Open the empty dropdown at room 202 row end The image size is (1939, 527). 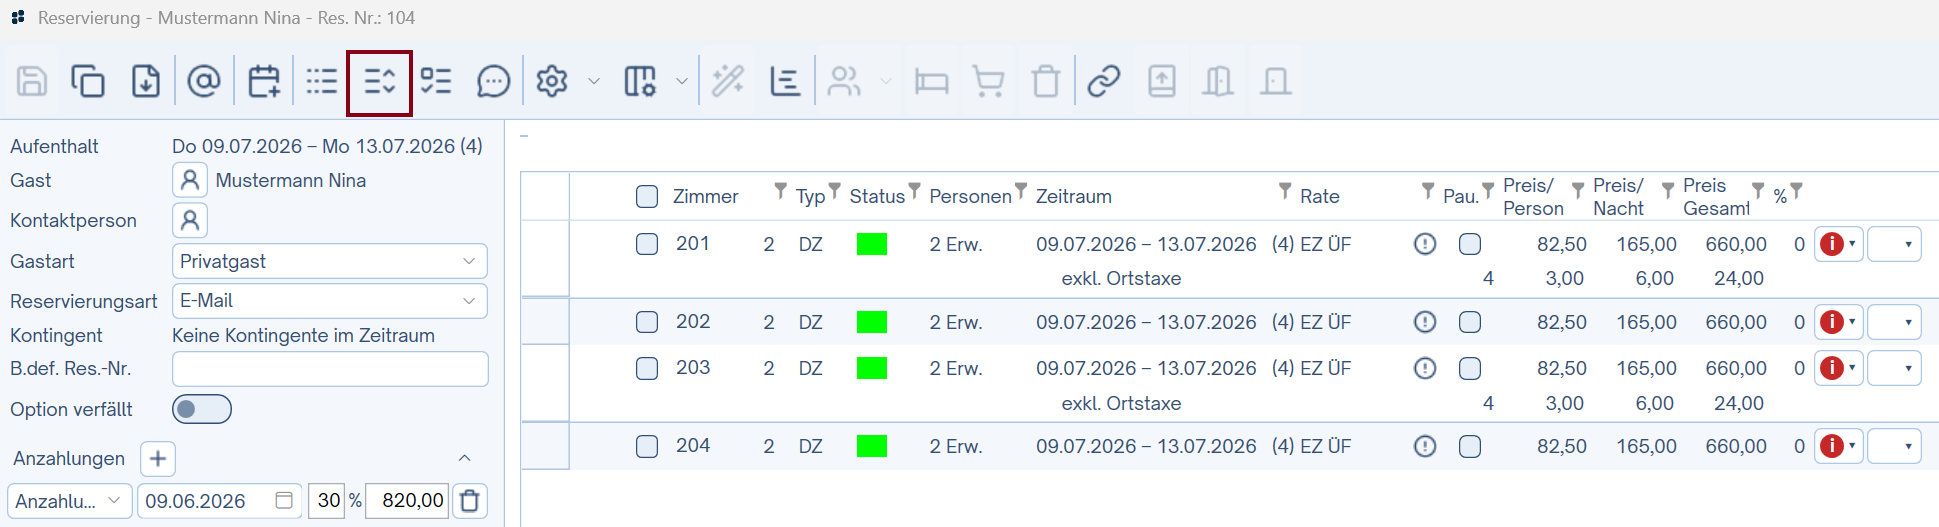point(1894,322)
